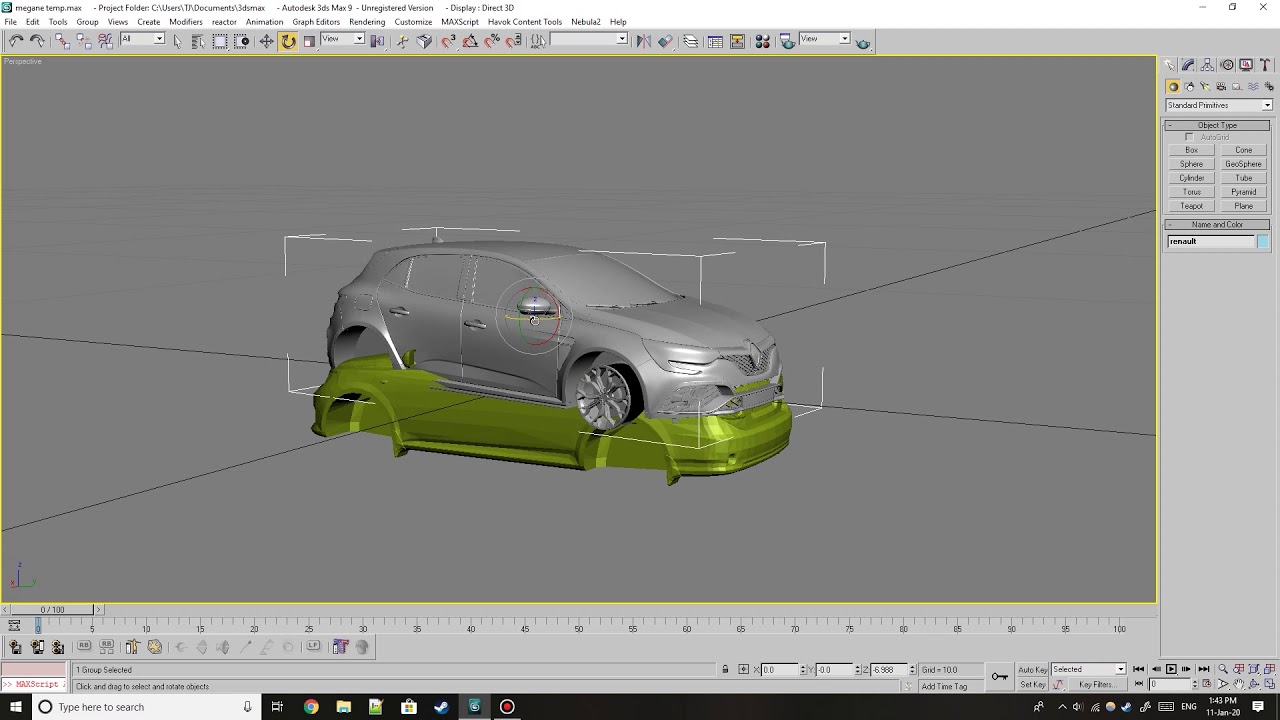This screenshot has width=1280, height=720.
Task: Click the Pyramid button
Action: coord(1244,192)
